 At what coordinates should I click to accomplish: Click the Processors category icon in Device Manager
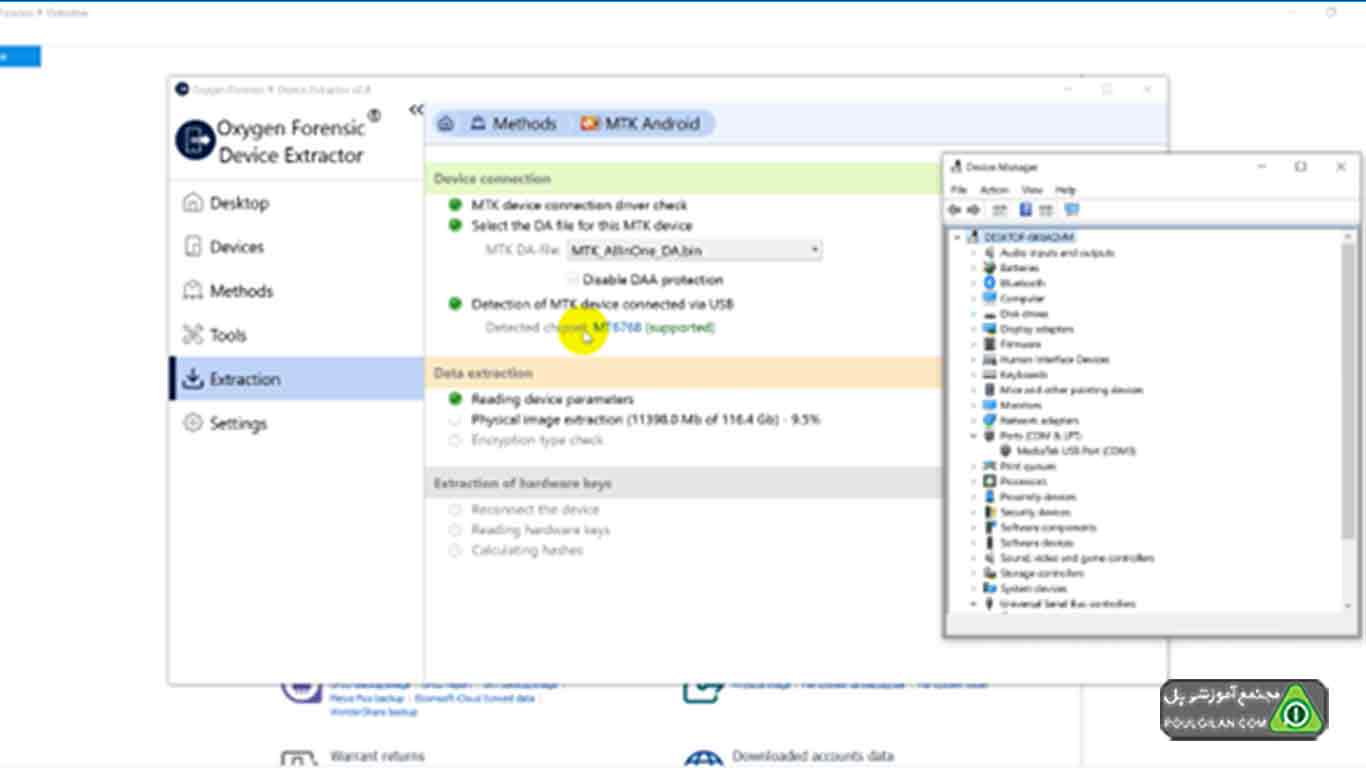click(990, 481)
